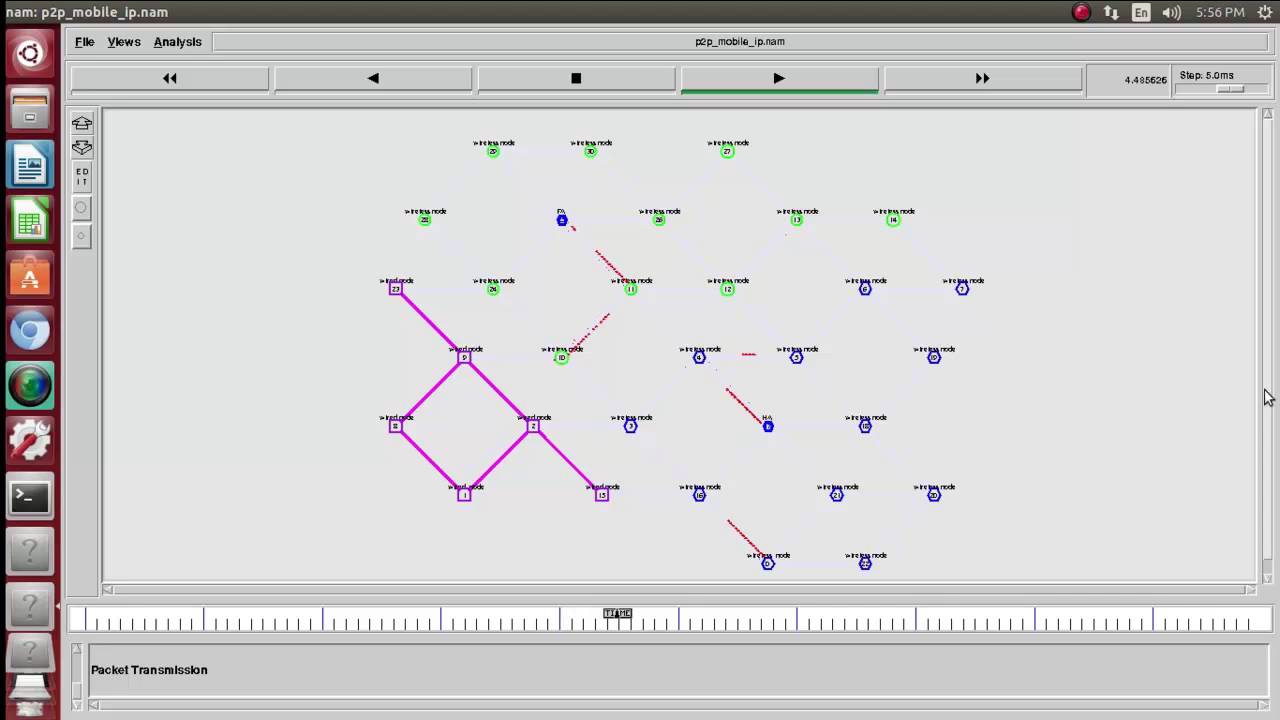1280x720 pixels.
Task: Open the Files manager from the dock
Action: coord(30,110)
